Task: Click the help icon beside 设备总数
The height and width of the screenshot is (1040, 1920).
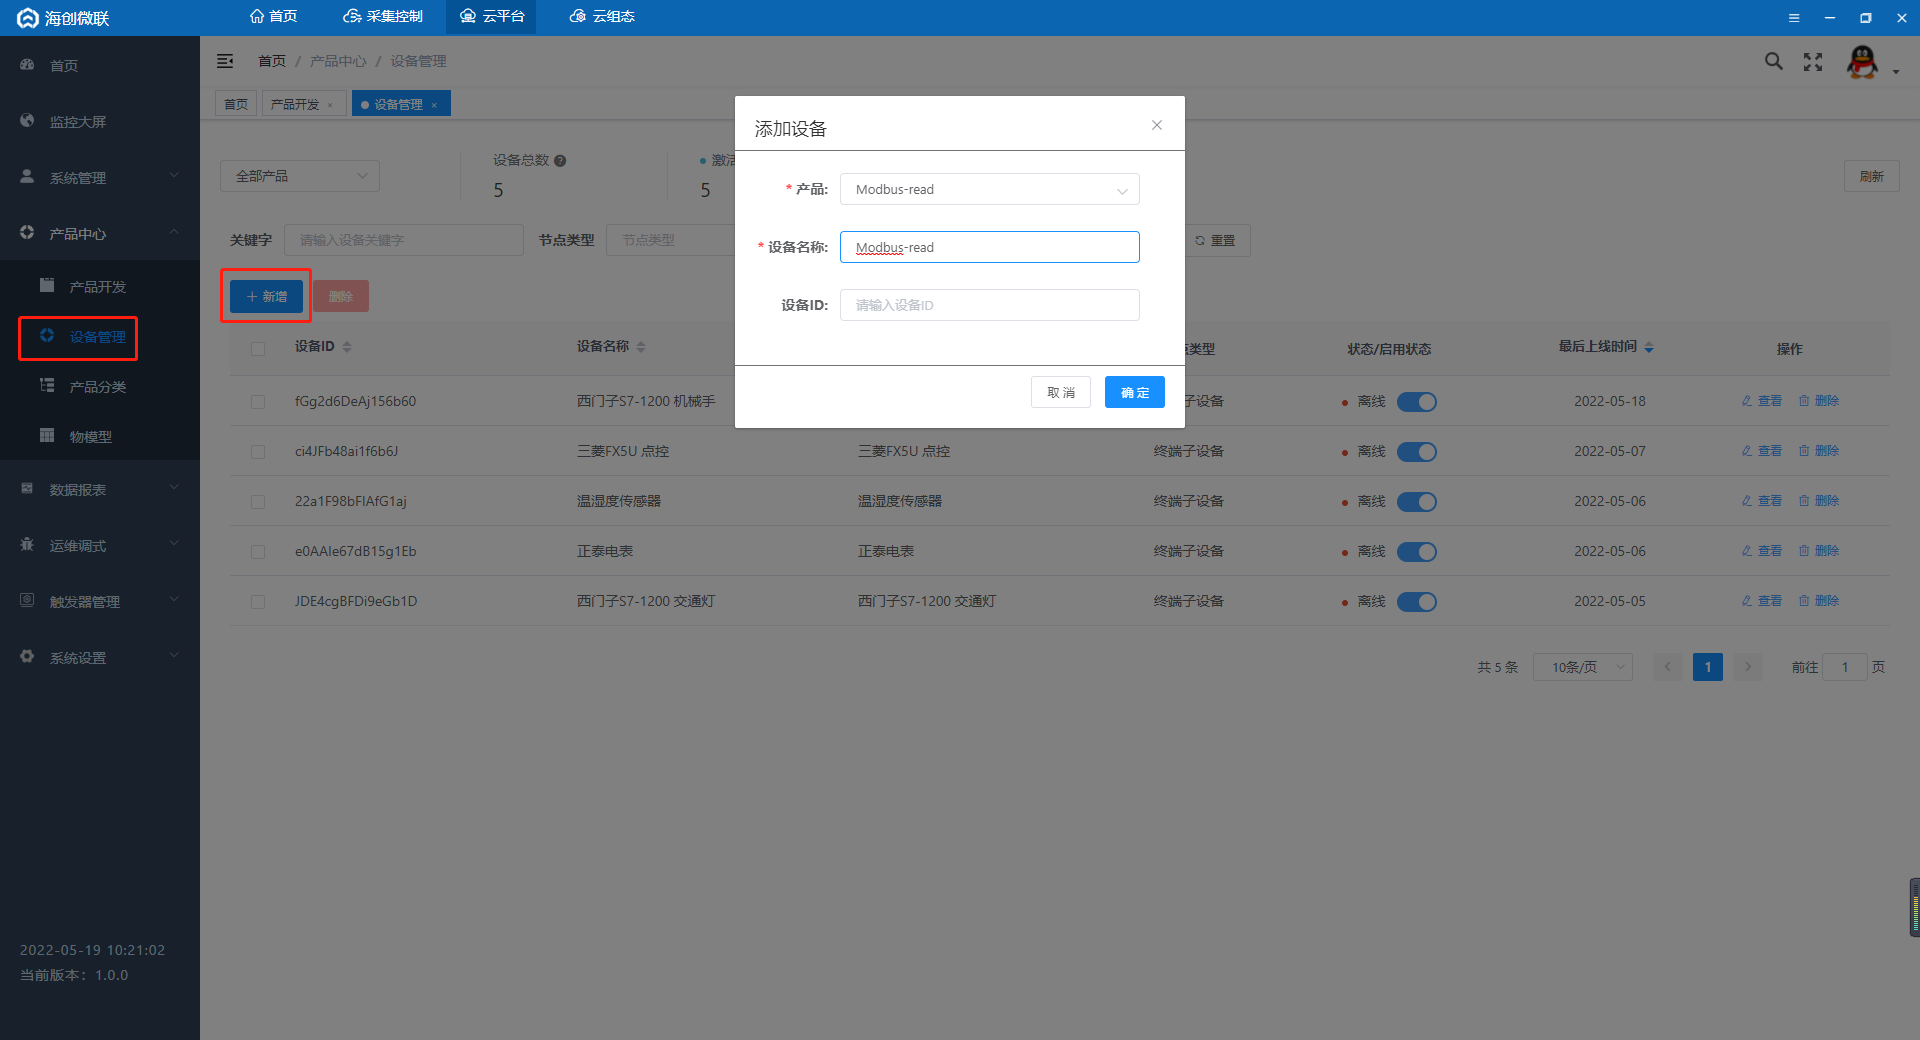Action: [560, 161]
